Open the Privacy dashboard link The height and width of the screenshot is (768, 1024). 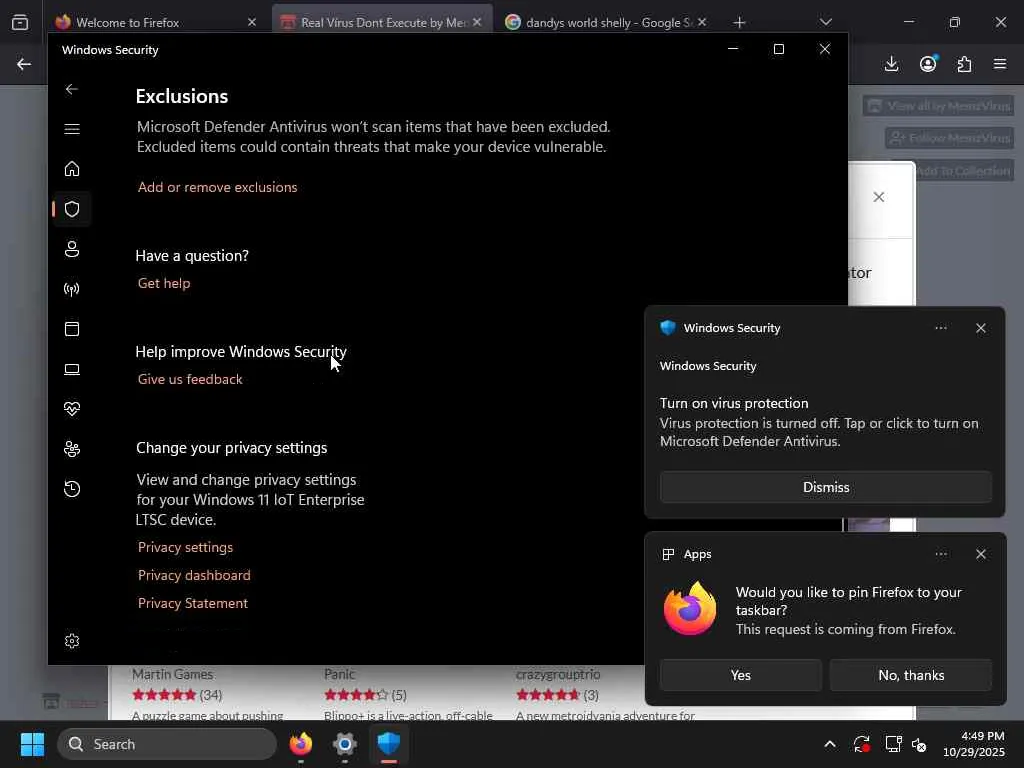[194, 575]
